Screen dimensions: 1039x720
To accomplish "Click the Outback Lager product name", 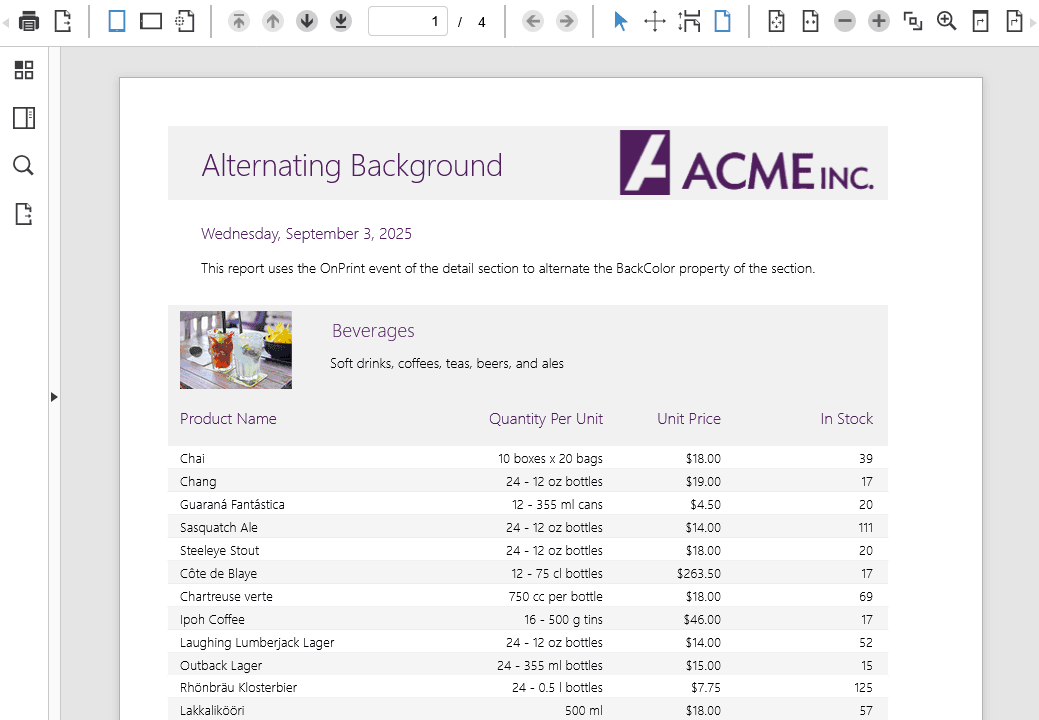I will click(x=221, y=666).
